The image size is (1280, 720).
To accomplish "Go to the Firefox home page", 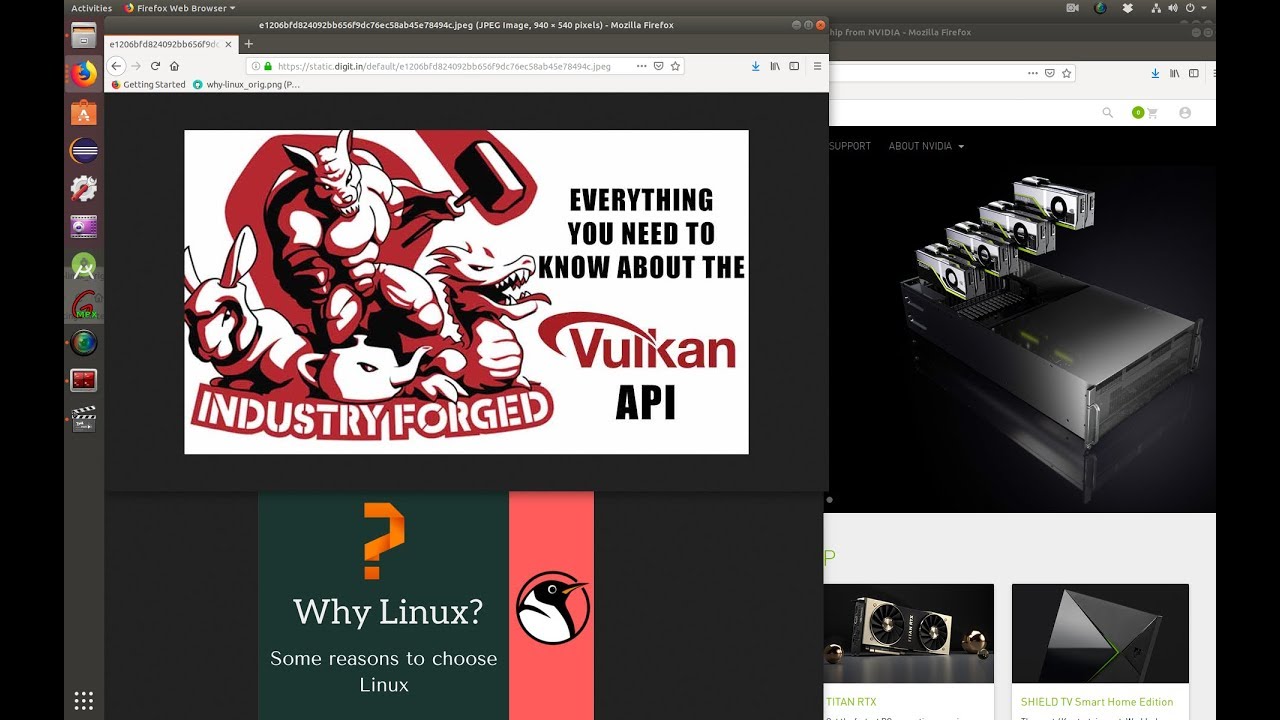I will point(174,66).
